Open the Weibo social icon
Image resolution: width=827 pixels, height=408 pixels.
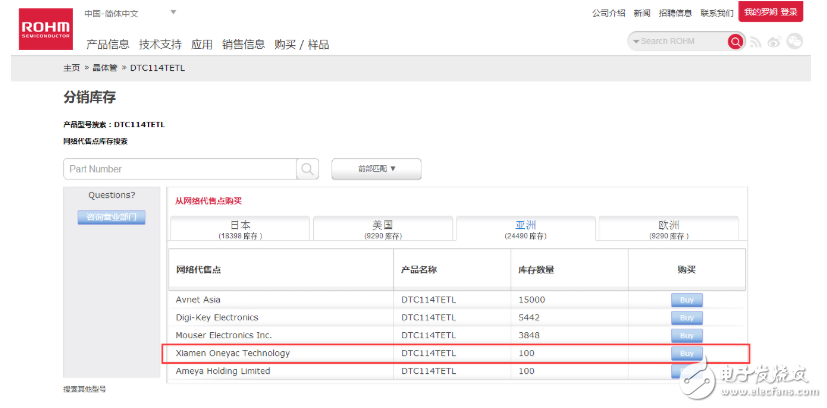pos(774,42)
